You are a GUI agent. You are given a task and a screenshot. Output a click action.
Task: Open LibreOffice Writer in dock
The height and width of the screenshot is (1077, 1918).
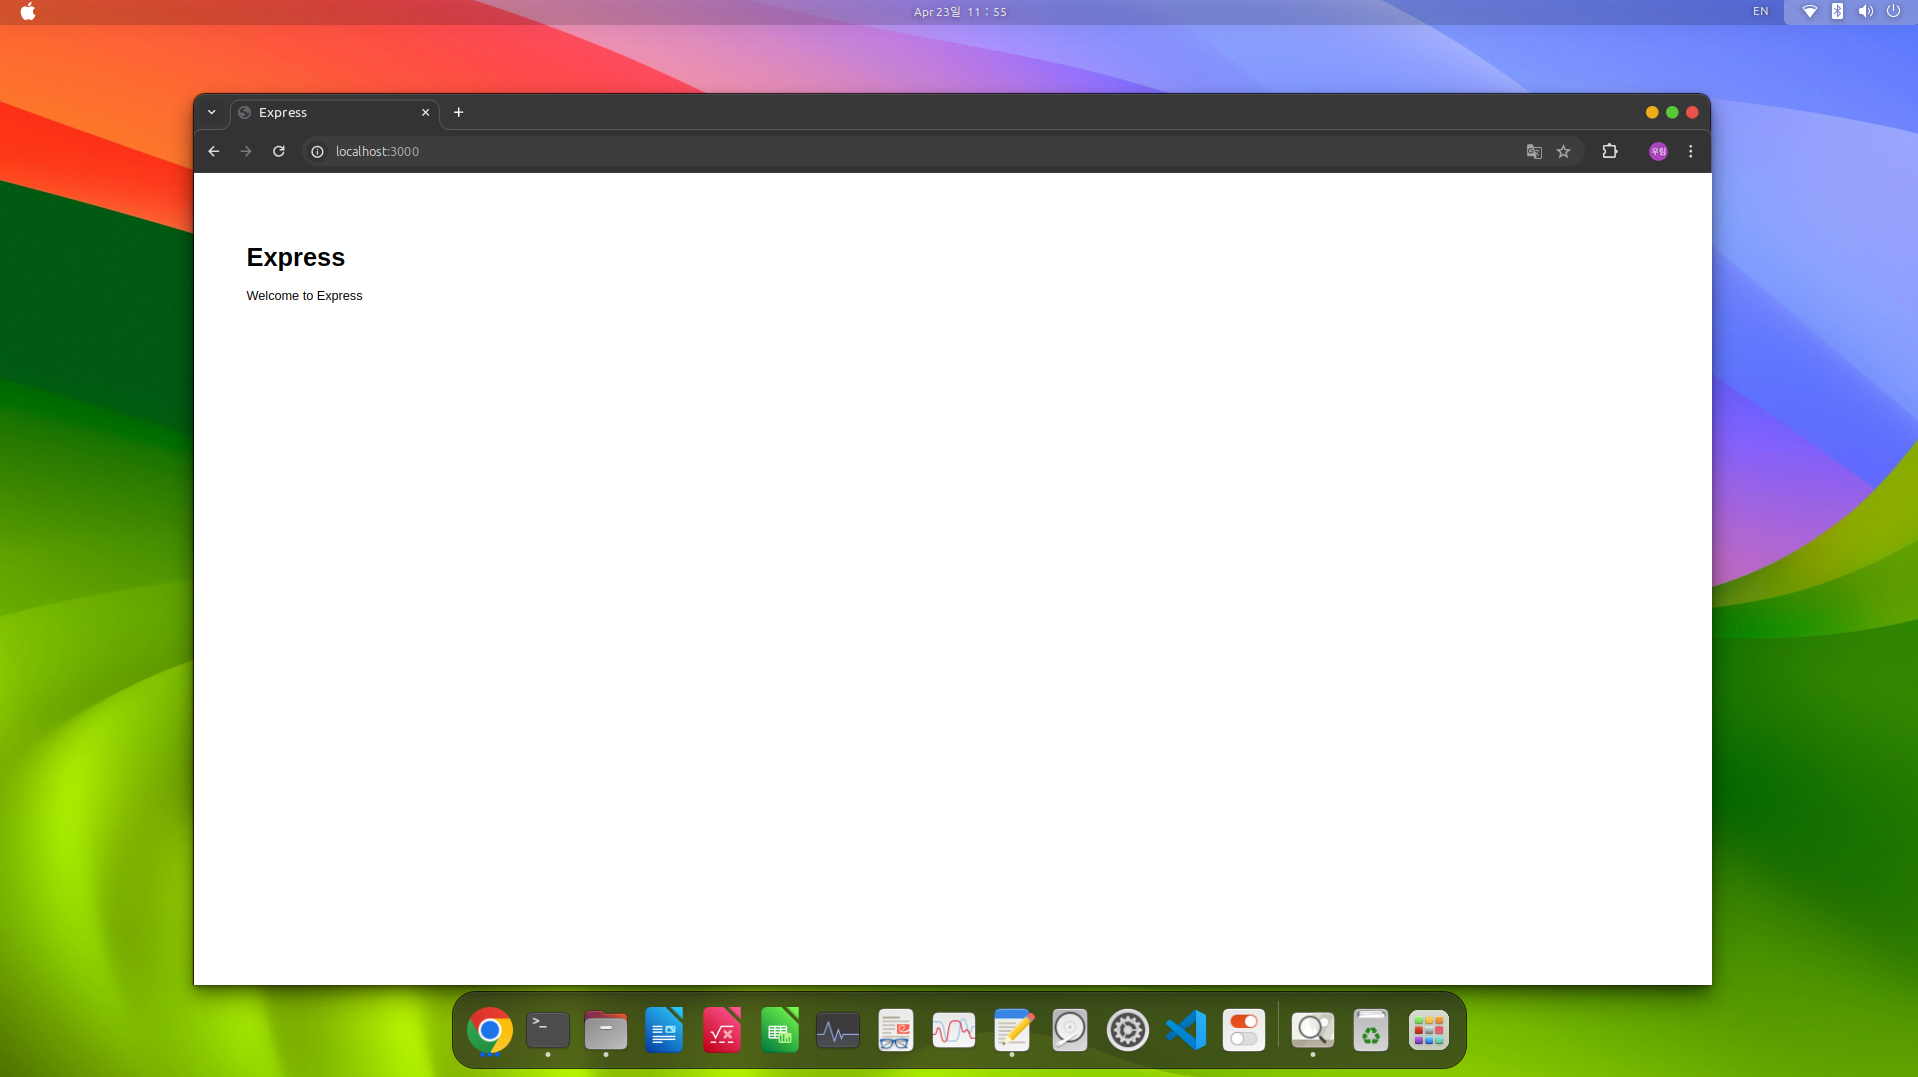664,1030
